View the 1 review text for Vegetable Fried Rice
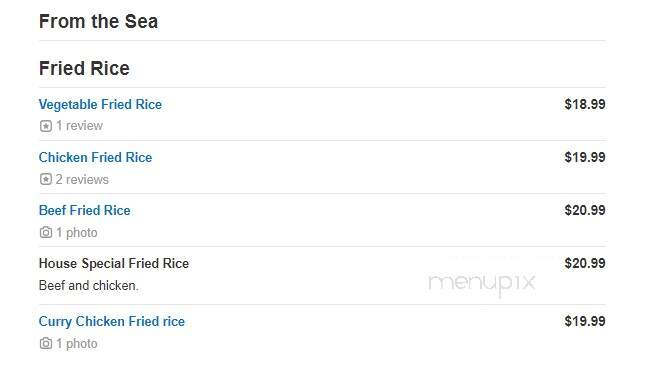This screenshot has width=661, height=365. (79, 126)
